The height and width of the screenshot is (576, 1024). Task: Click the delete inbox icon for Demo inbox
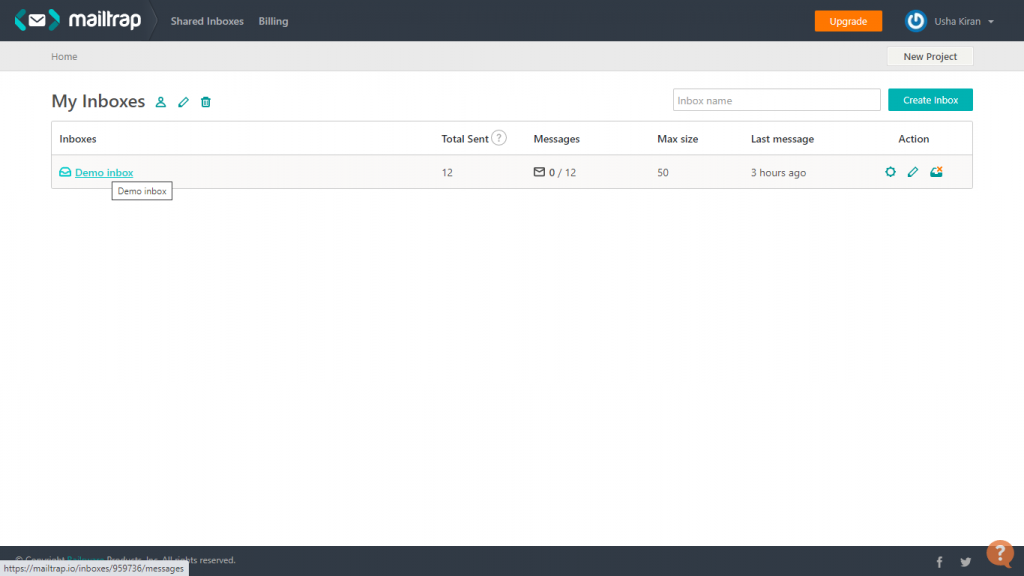(x=936, y=172)
